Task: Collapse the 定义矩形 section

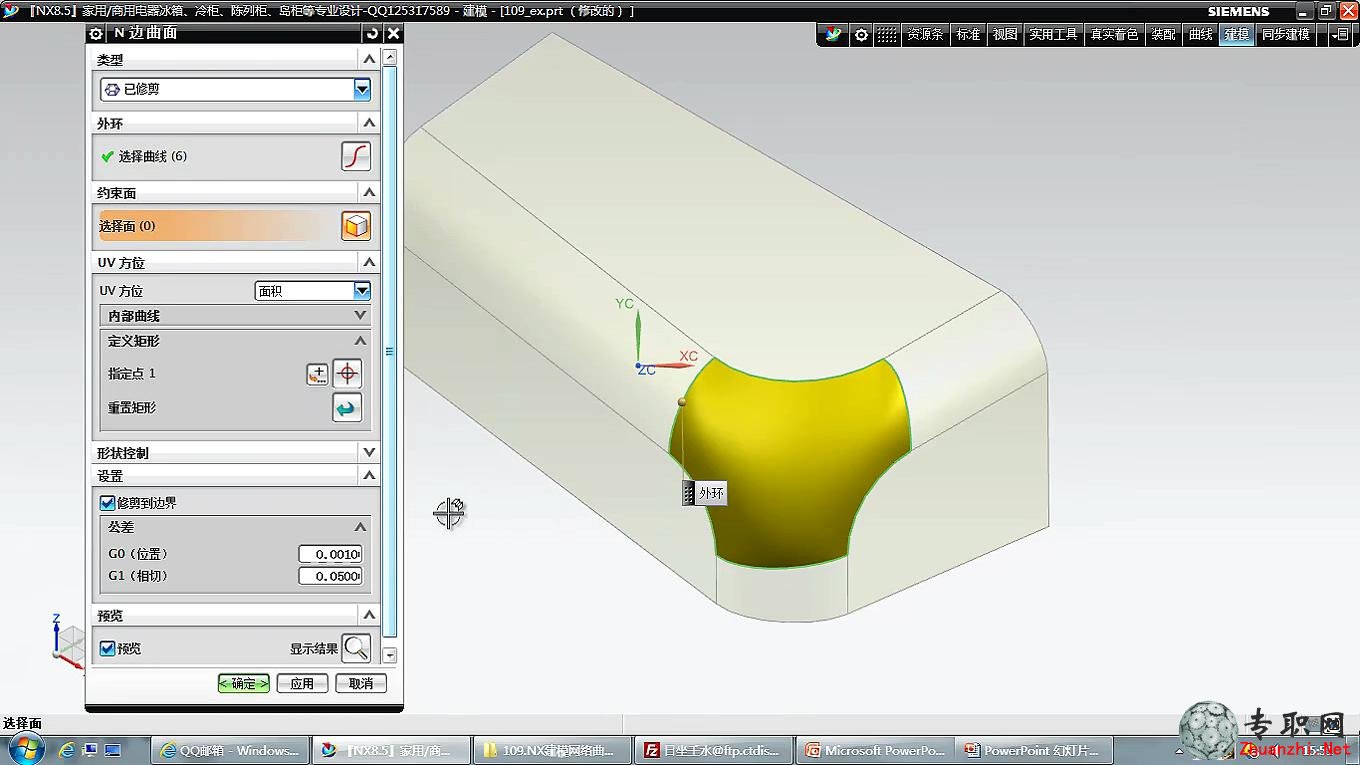Action: tap(361, 341)
